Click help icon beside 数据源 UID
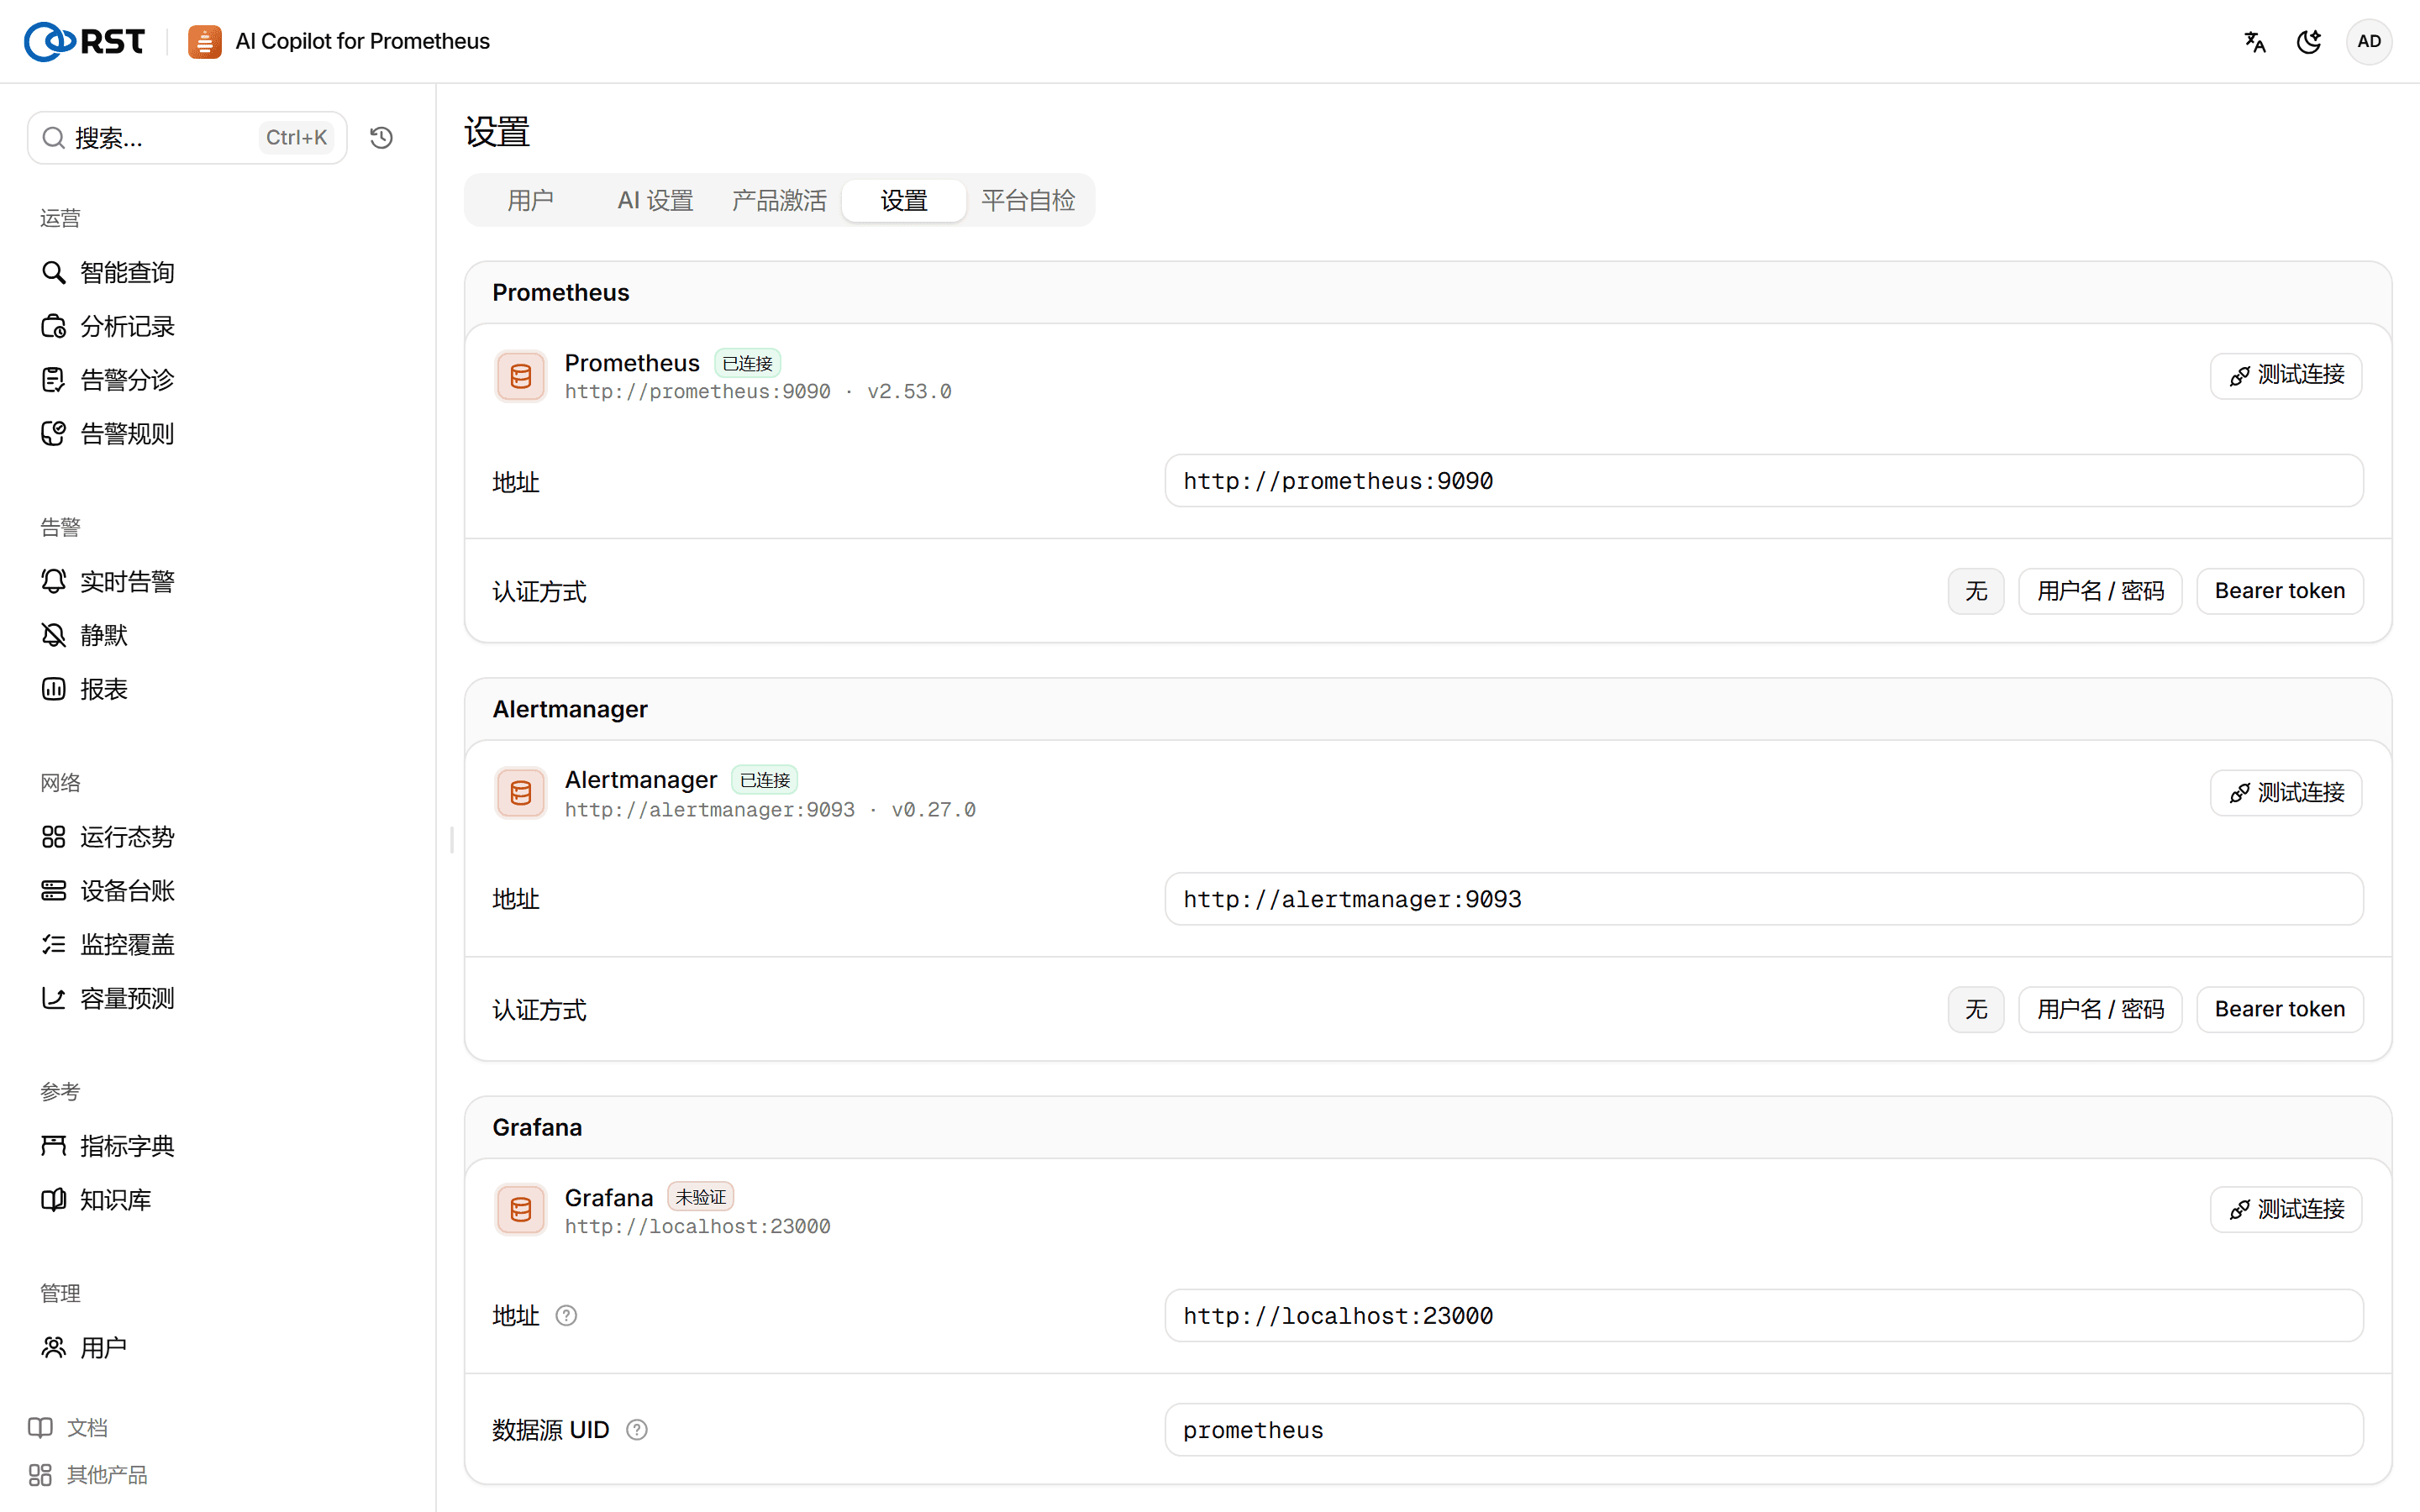This screenshot has width=2420, height=1512. point(637,1430)
